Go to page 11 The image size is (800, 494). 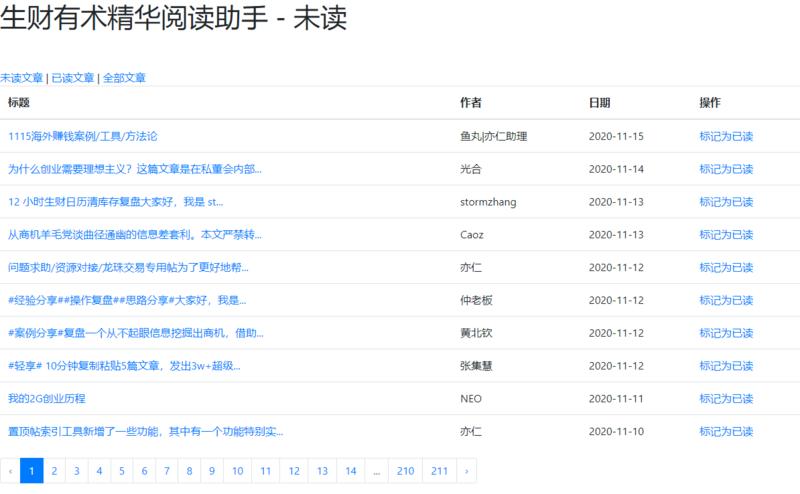[x=265, y=471]
